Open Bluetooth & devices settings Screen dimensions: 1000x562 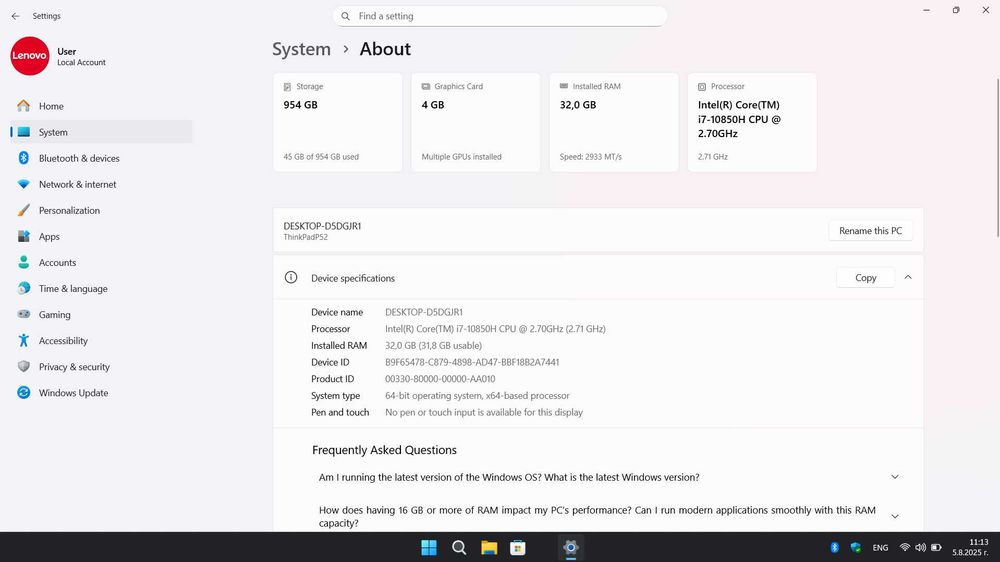(101, 158)
